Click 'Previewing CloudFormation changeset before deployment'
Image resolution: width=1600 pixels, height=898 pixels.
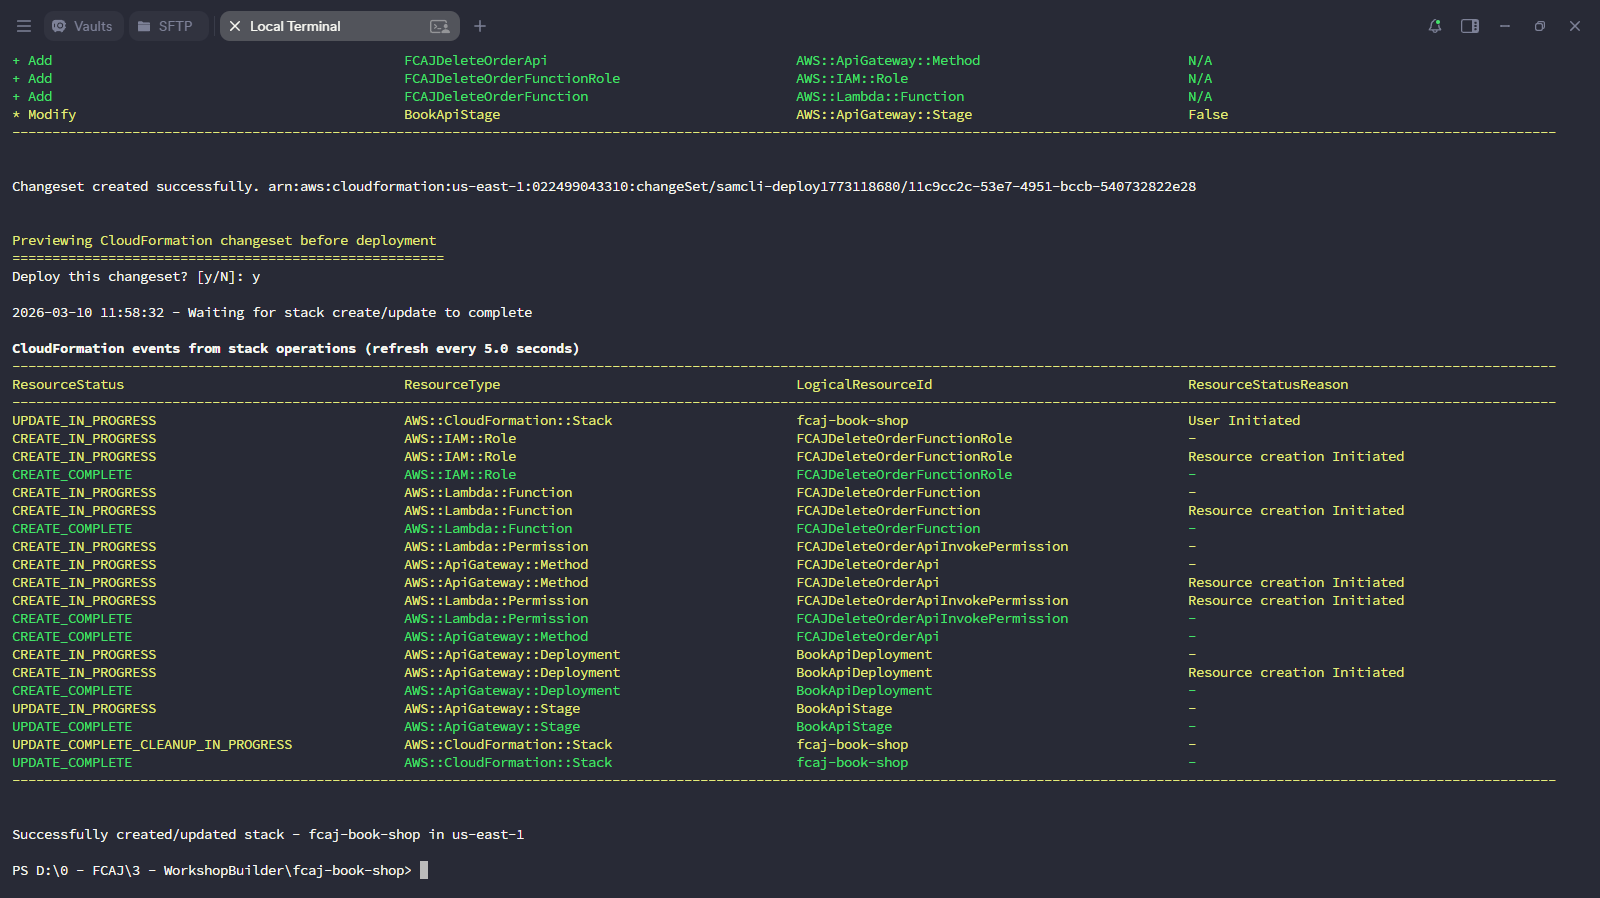[x=224, y=240]
